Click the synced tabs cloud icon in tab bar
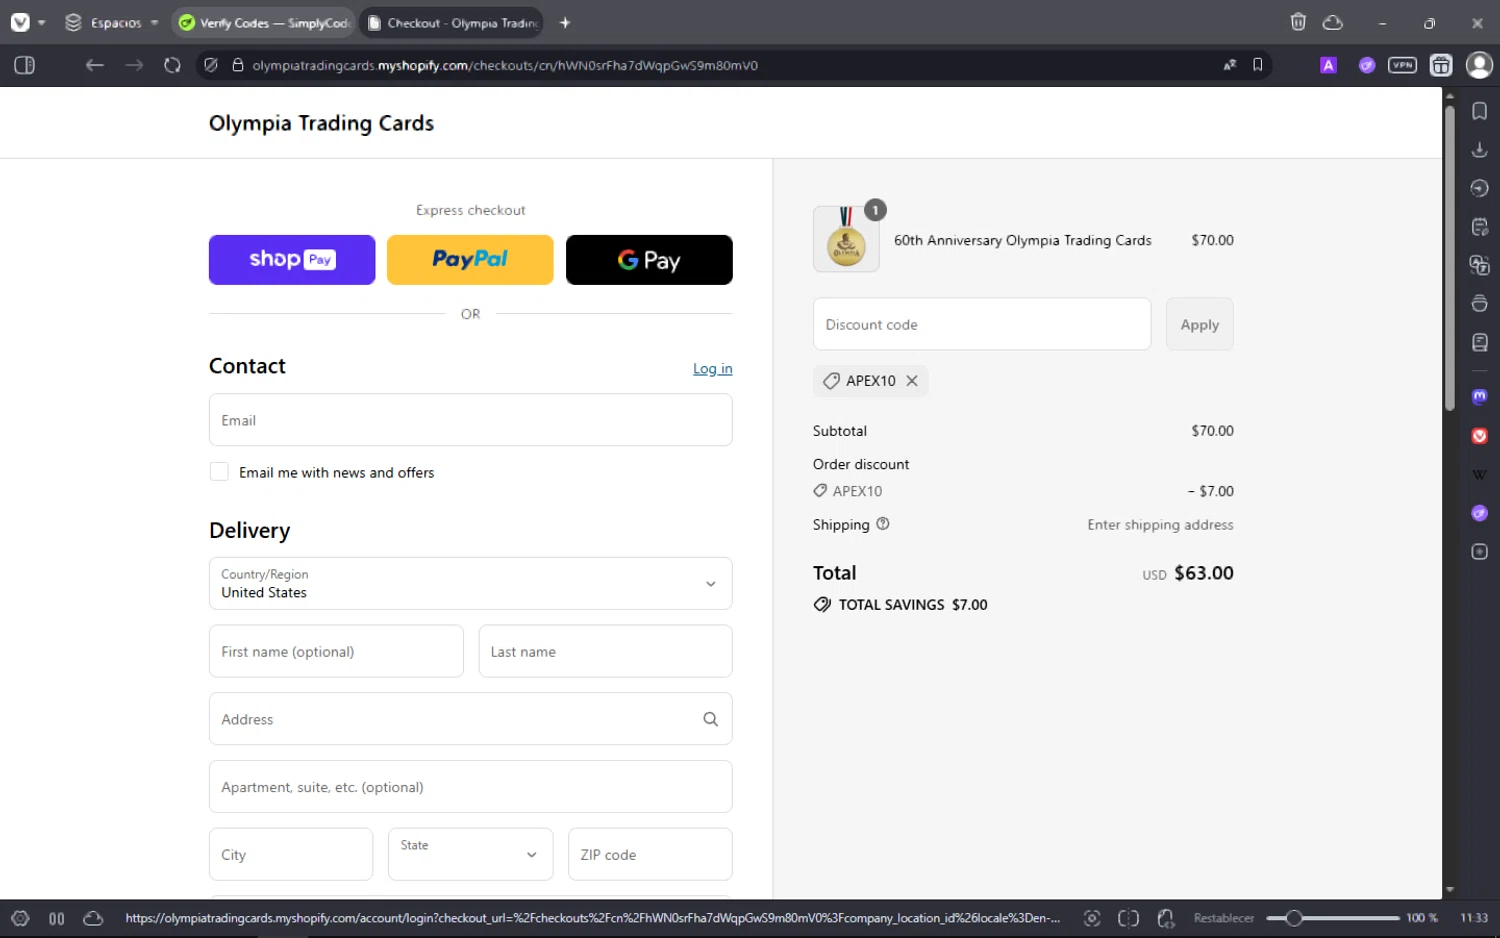Screen dimensions: 1500x938 coord(1333,22)
